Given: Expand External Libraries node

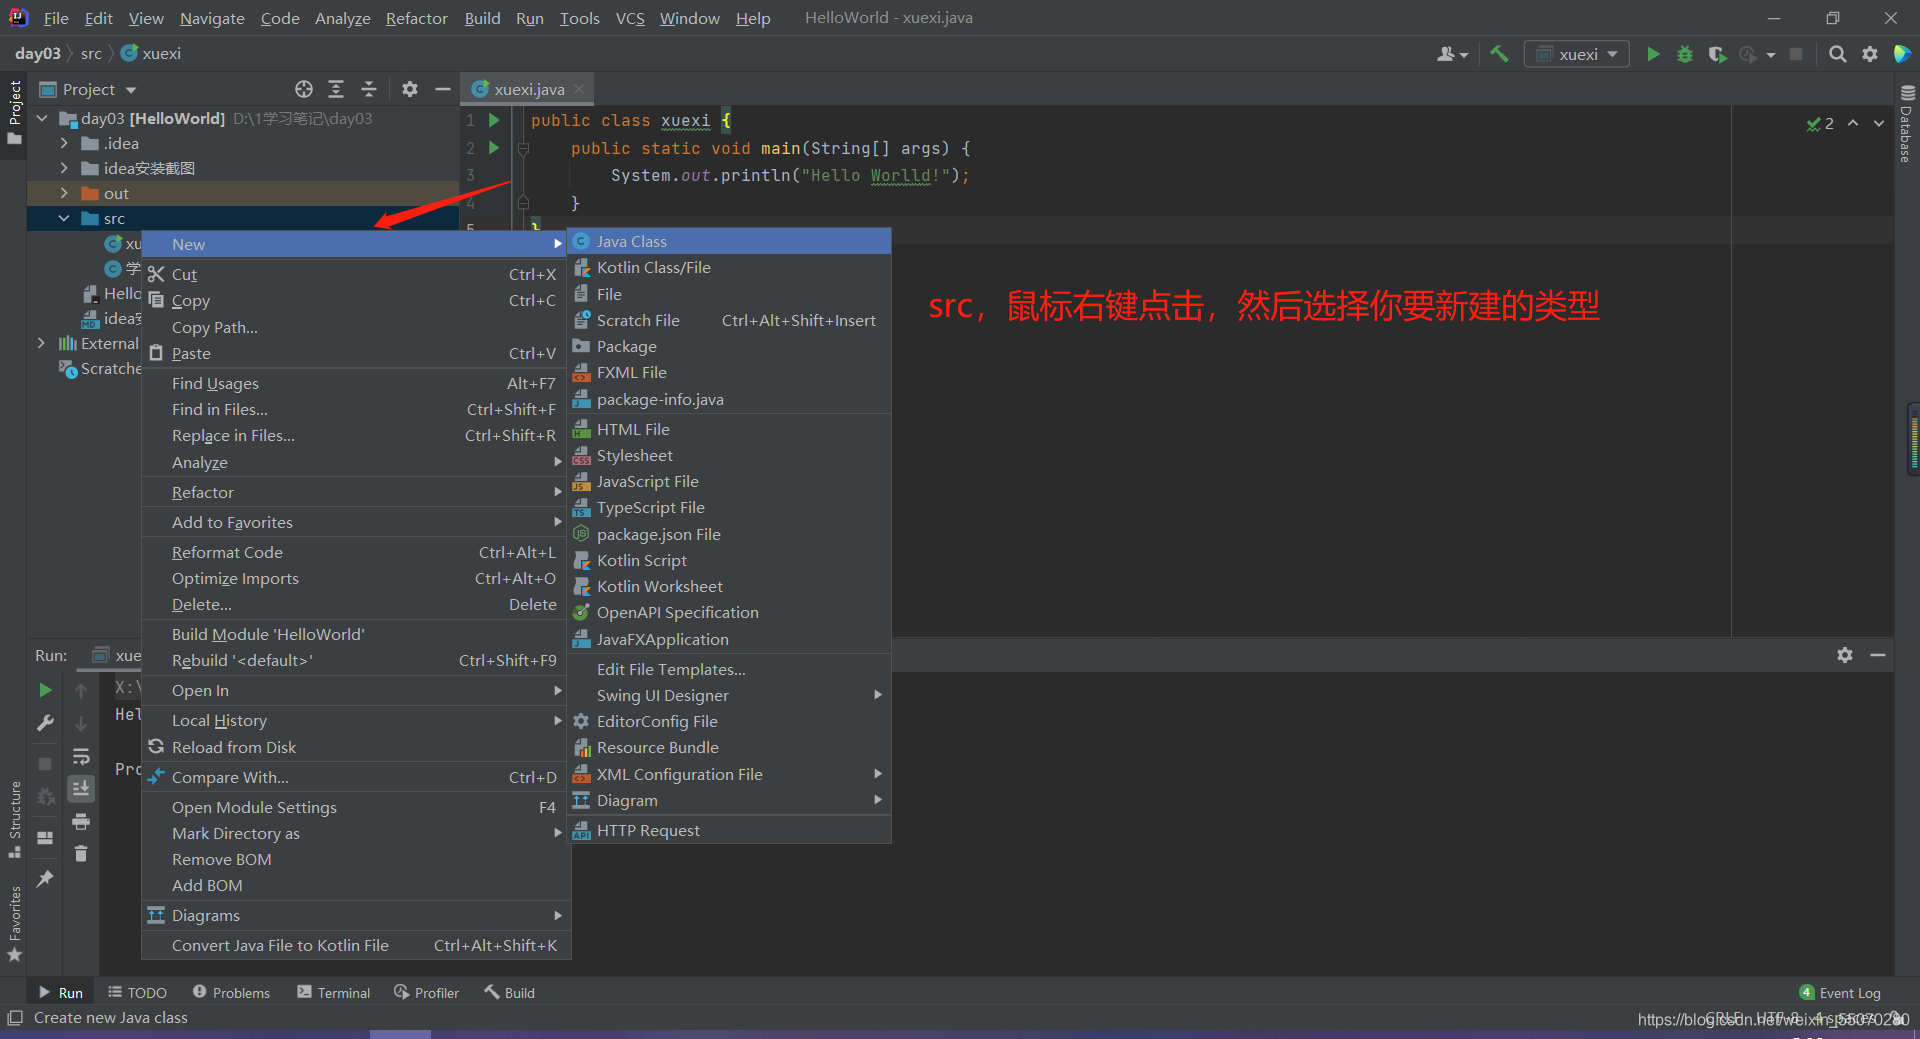Looking at the screenshot, I should (41, 343).
